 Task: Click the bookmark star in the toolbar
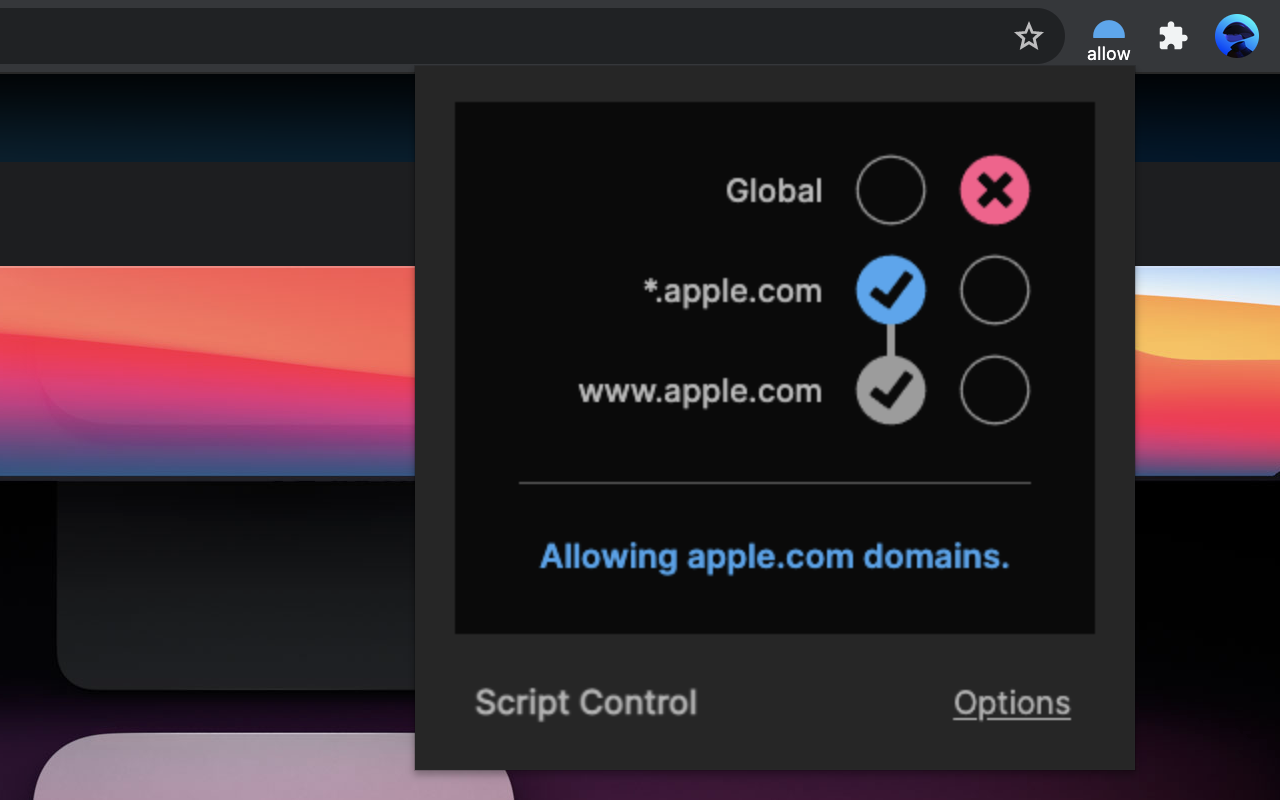1029,36
